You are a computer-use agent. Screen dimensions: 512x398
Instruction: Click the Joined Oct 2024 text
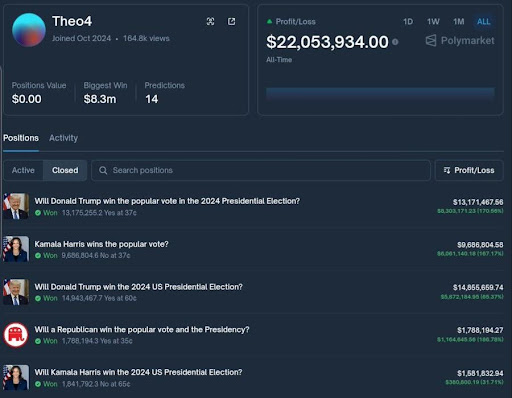pyautogui.click(x=81, y=38)
